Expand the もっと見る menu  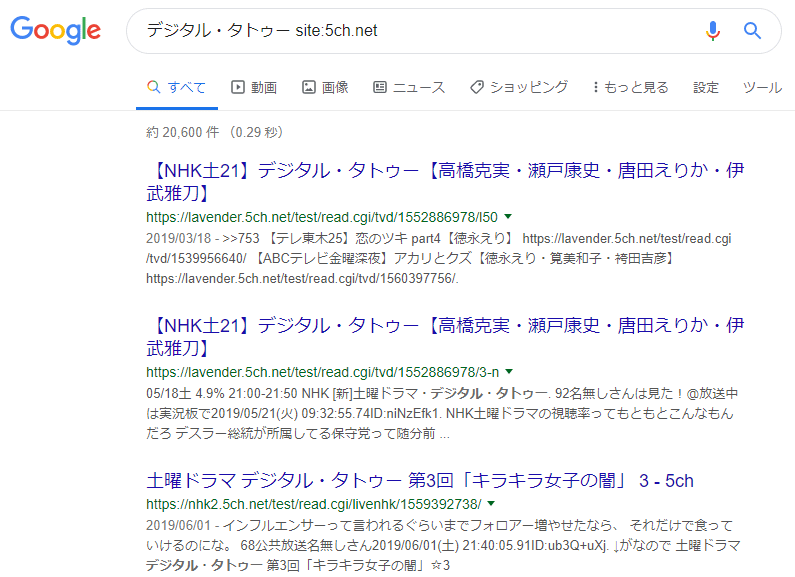[x=631, y=87]
